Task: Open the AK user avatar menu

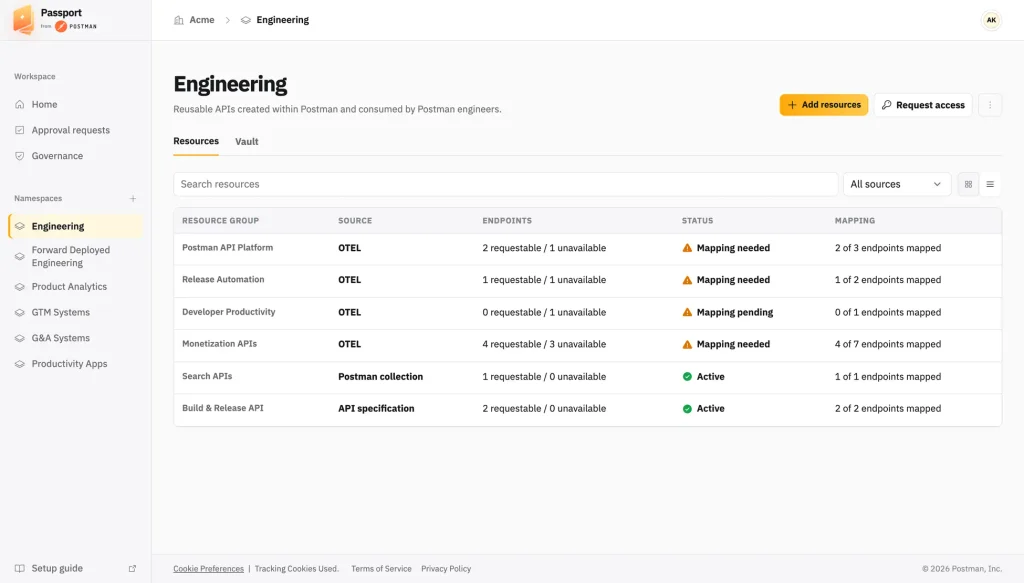Action: 991,20
